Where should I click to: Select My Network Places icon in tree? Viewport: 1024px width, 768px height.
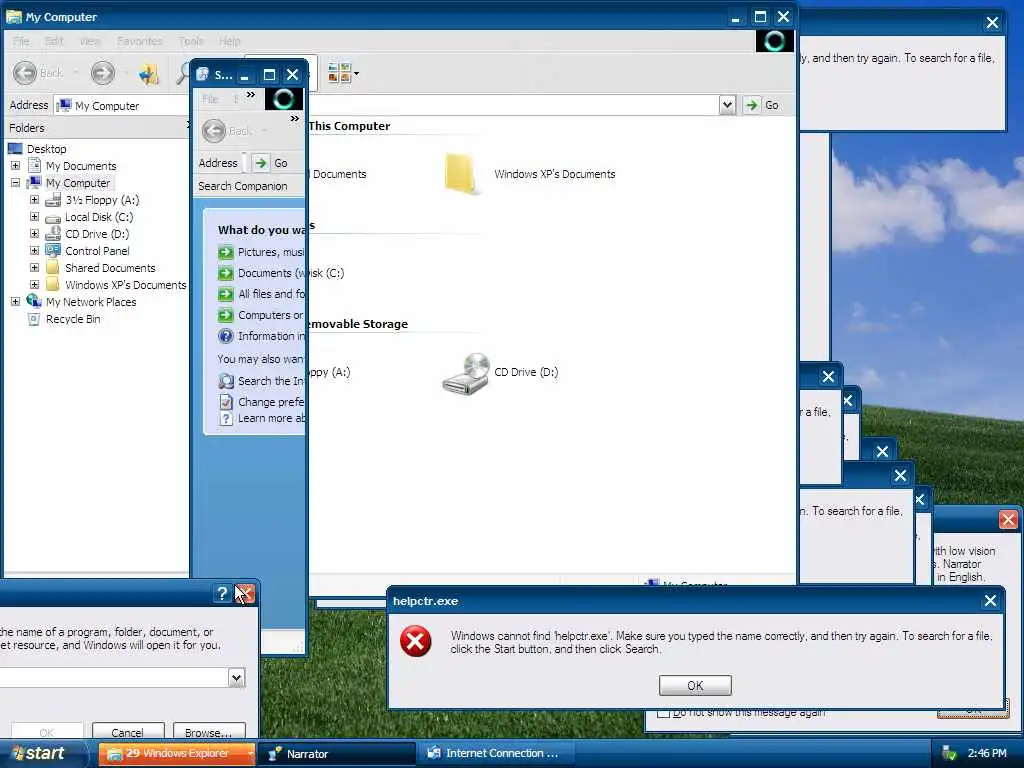(34, 301)
